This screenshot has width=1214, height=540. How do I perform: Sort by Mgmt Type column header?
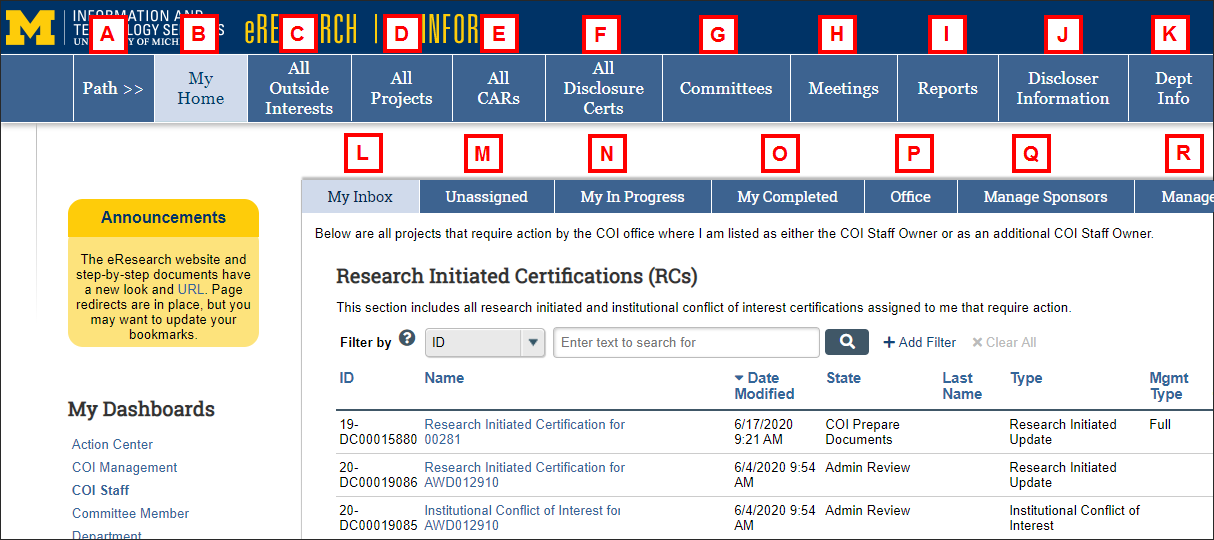[1169, 386]
